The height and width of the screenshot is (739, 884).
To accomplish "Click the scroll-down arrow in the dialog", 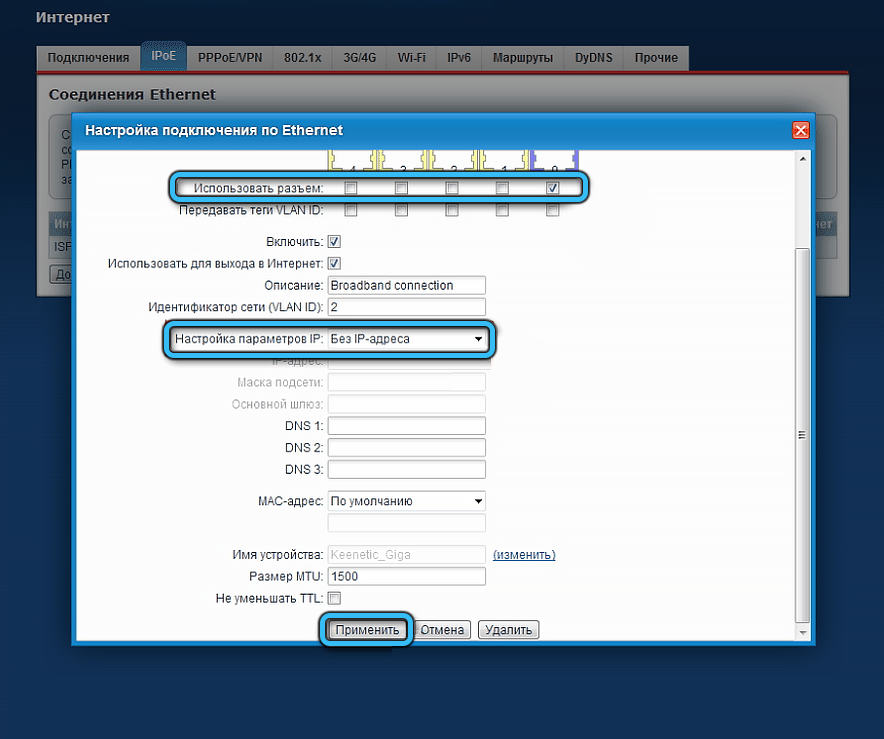I will point(803,632).
